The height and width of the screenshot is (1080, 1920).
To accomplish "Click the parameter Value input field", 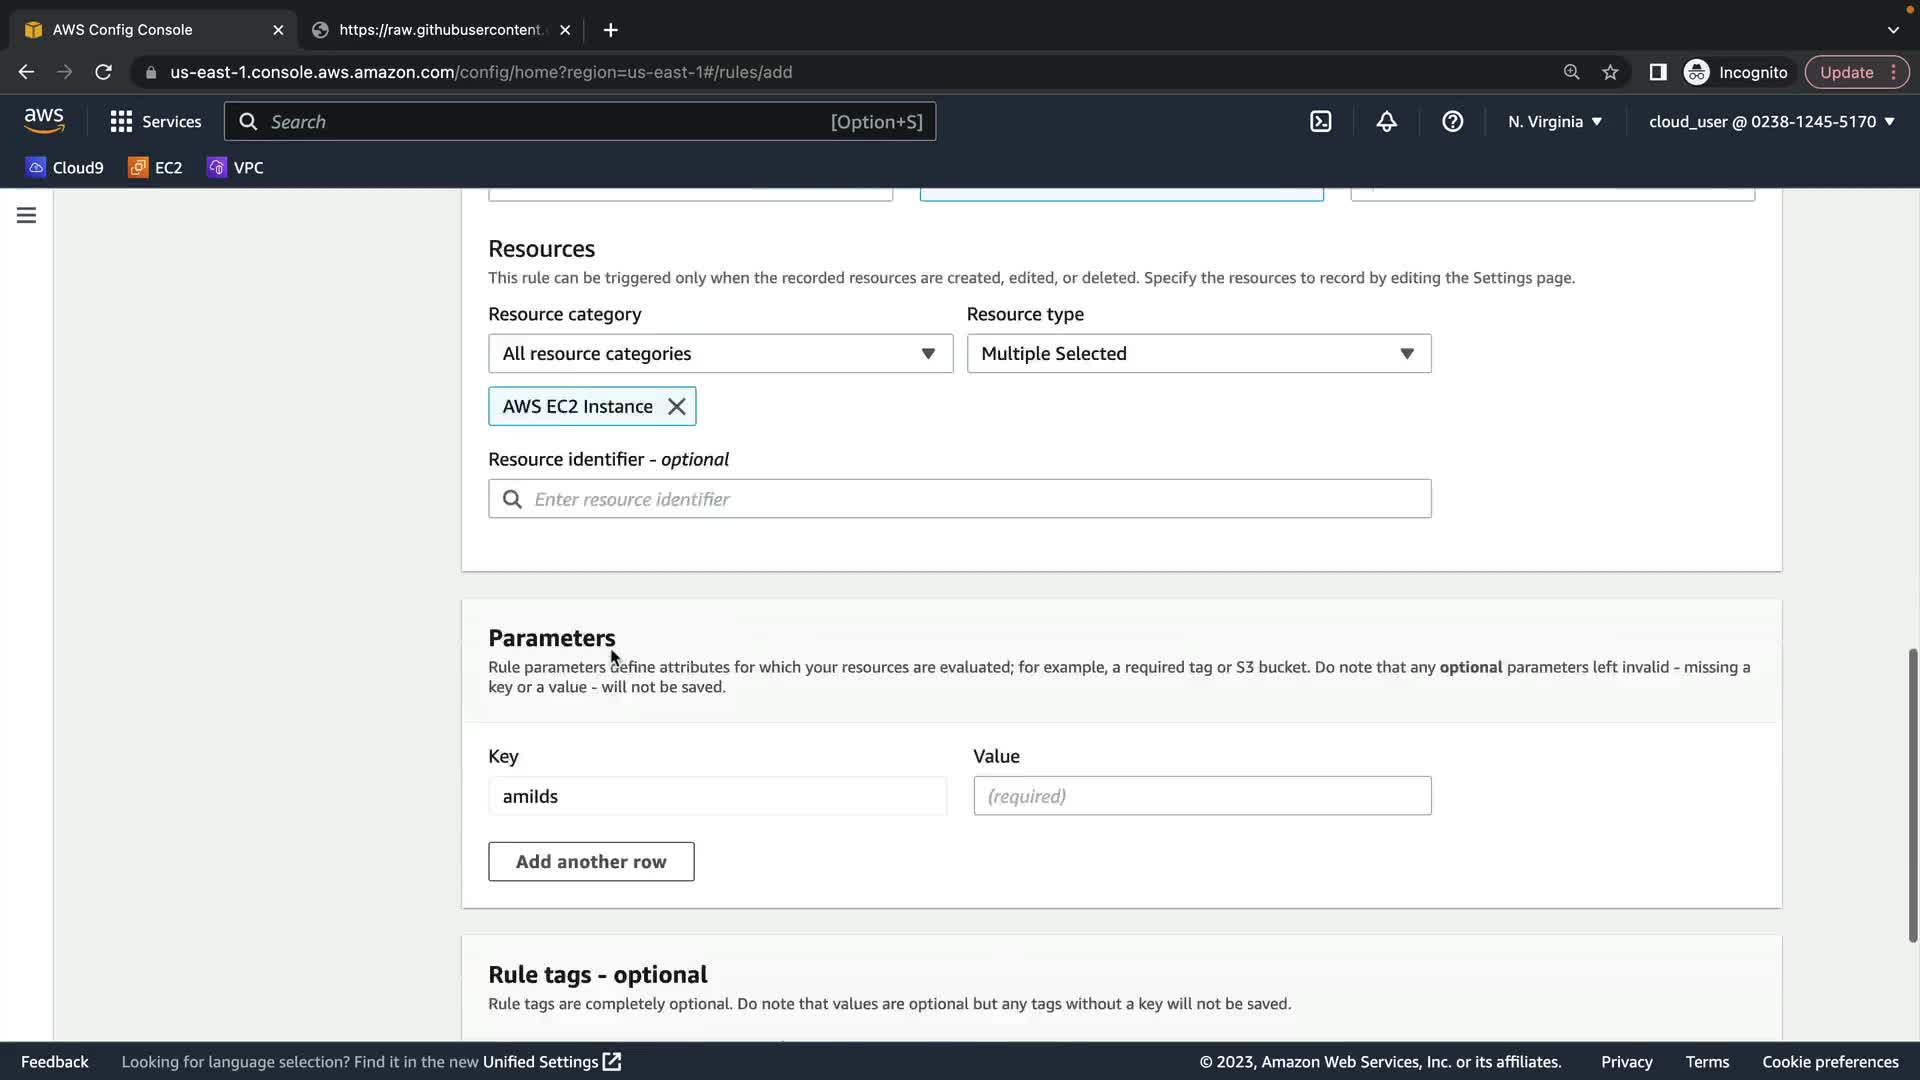I will click(1202, 796).
